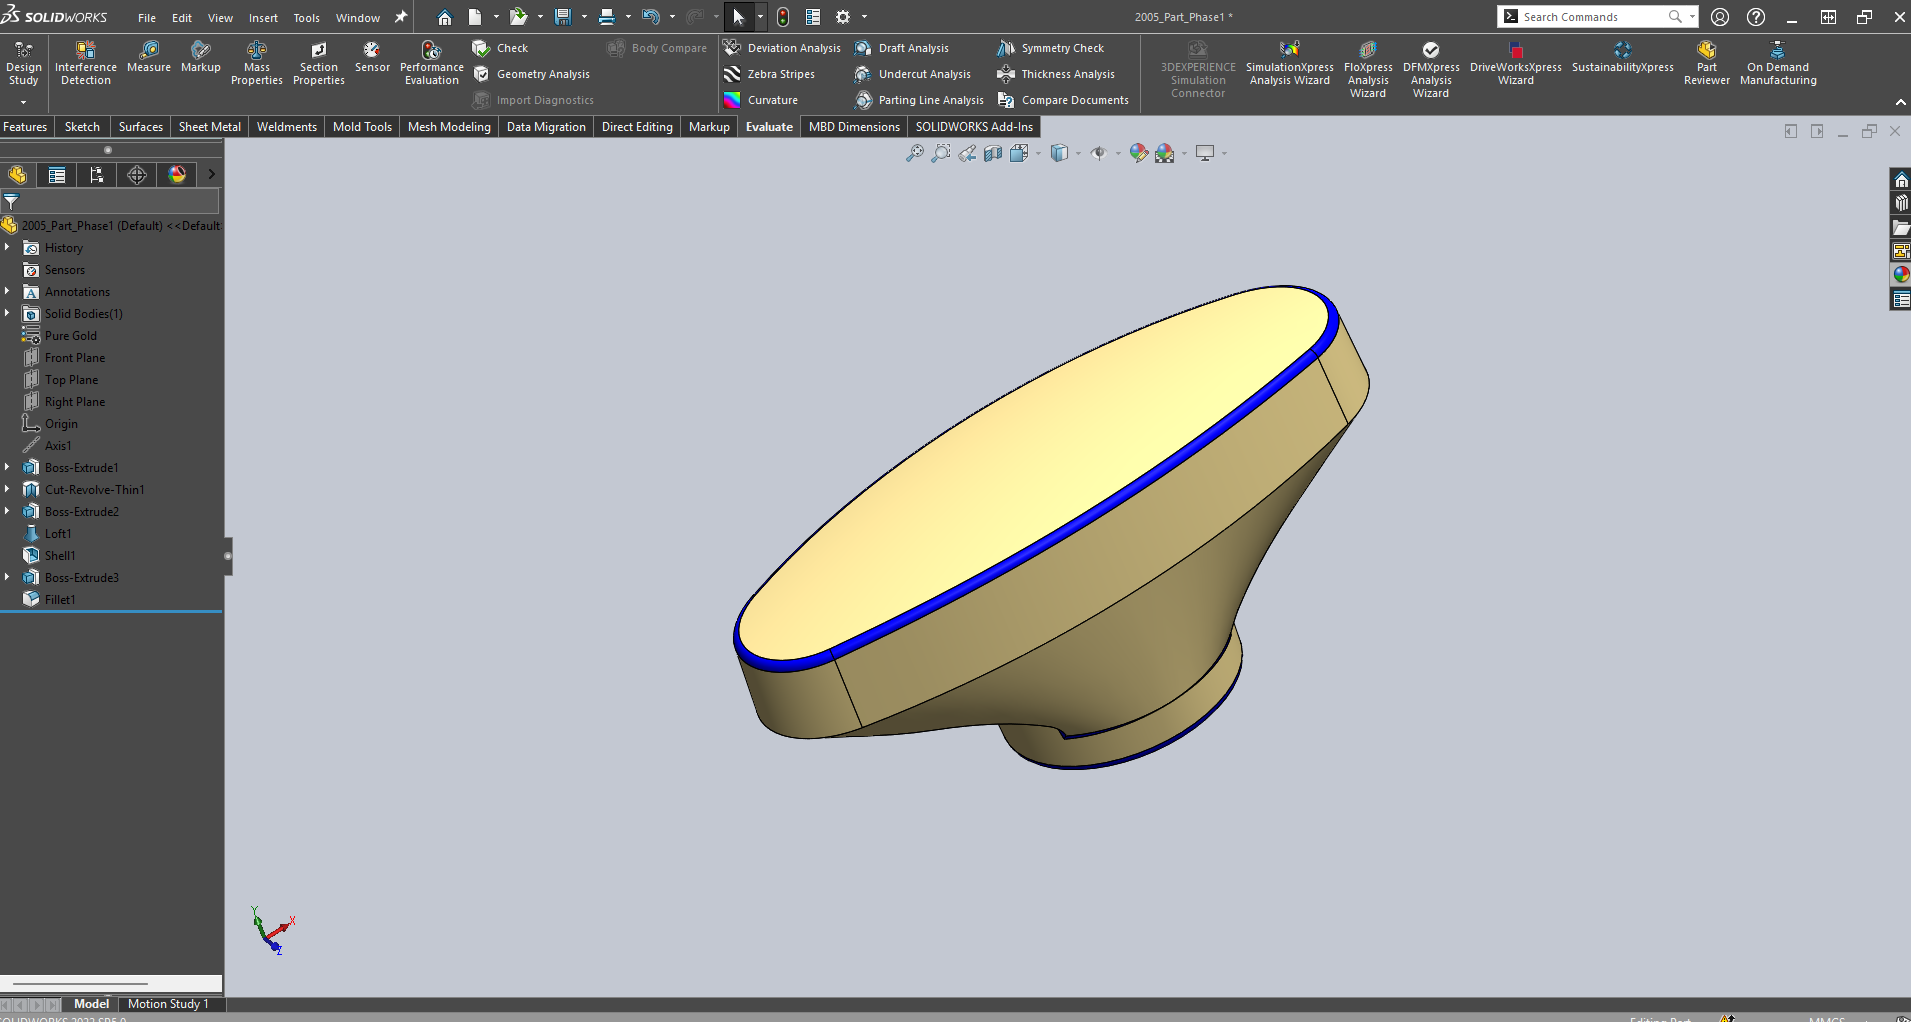1911x1022 pixels.
Task: Click Geometry Analysis
Action: (532, 74)
